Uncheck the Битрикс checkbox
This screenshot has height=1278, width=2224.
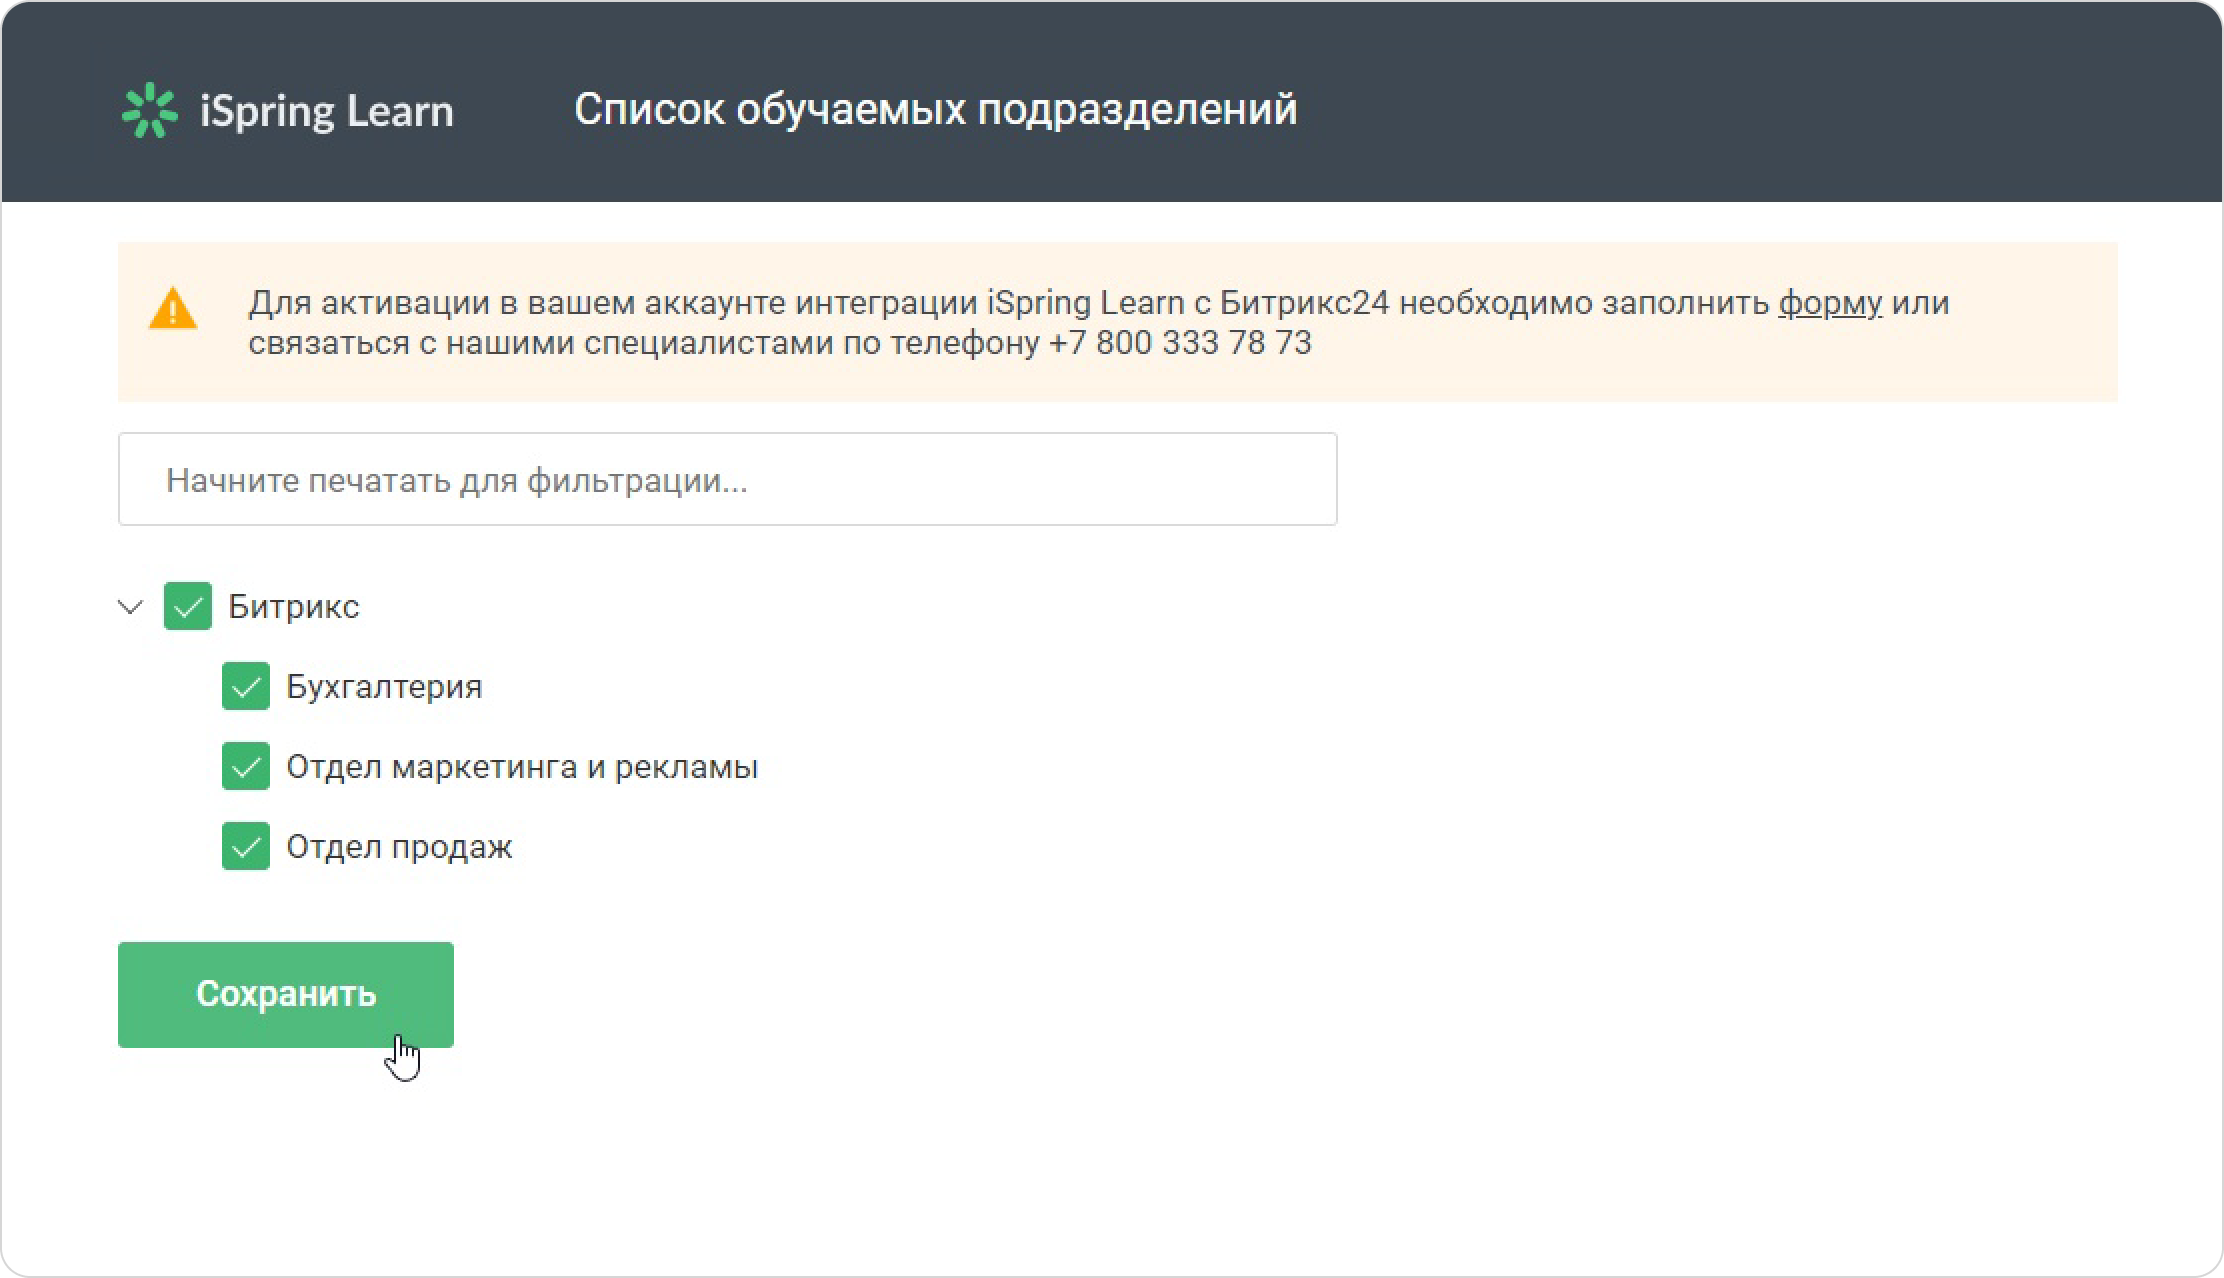pos(188,606)
